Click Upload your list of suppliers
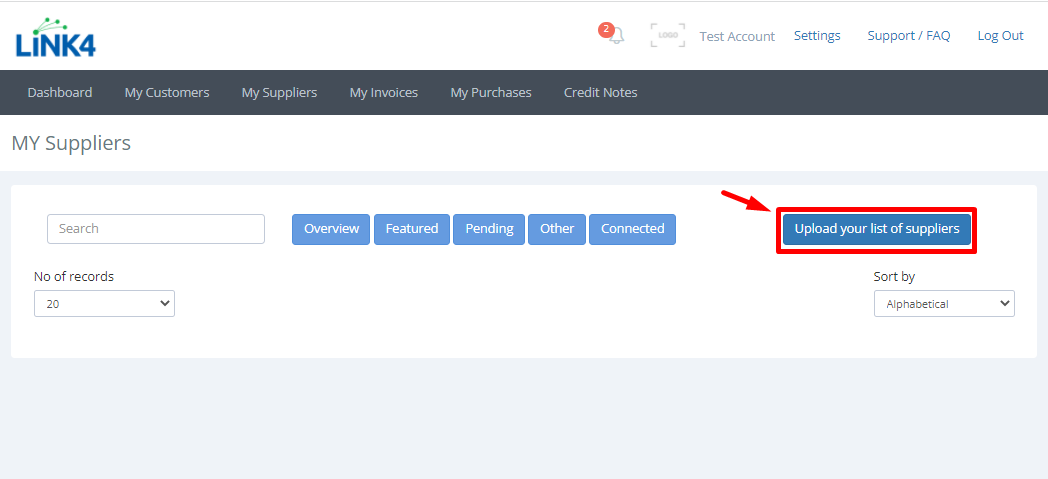The width and height of the screenshot is (1048, 479). point(877,229)
